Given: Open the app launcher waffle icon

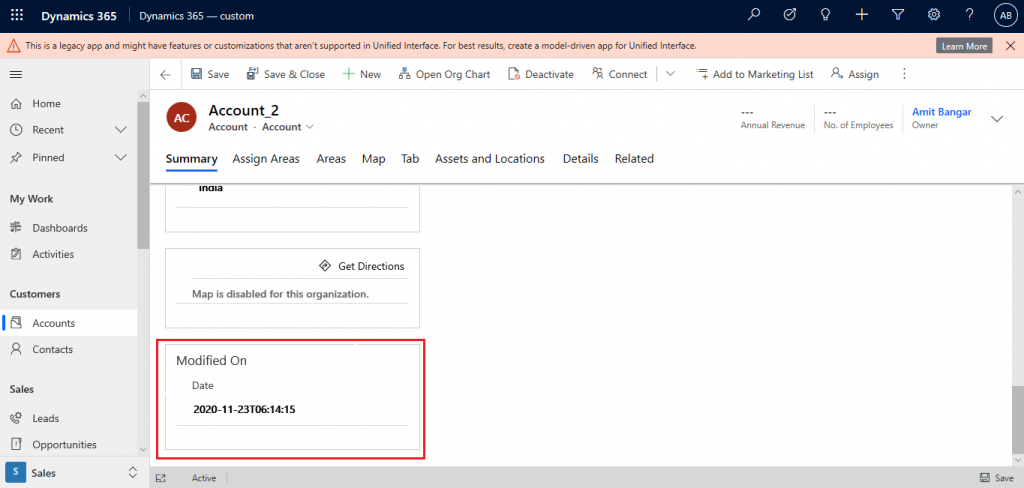Looking at the screenshot, I should (17, 16).
